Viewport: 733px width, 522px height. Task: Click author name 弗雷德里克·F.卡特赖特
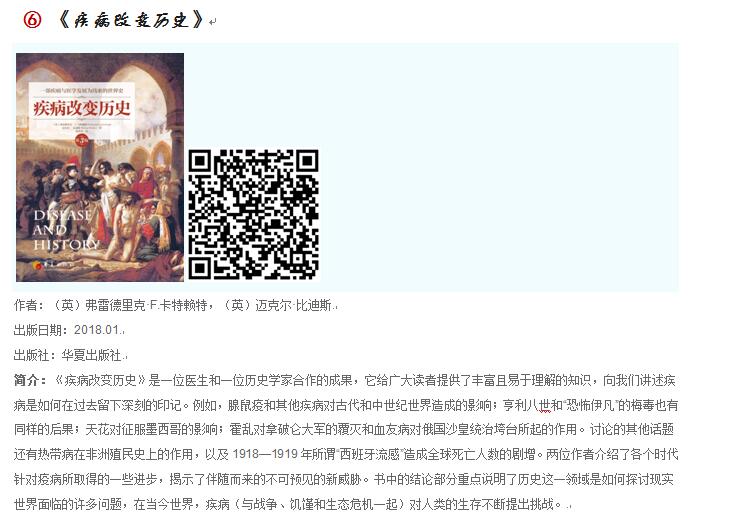pos(146,306)
